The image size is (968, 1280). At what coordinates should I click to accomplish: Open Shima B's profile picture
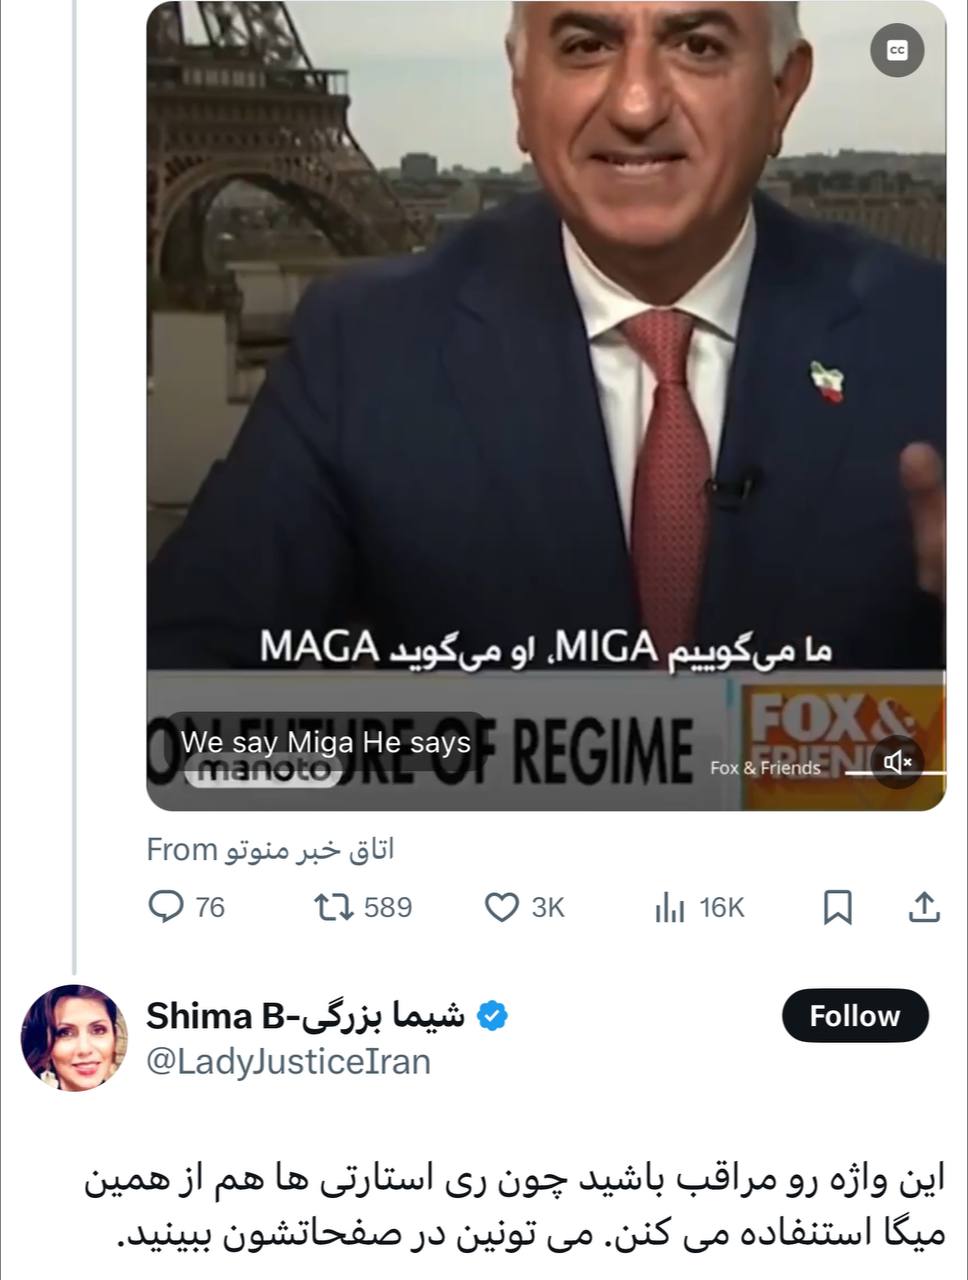[x=74, y=1038]
